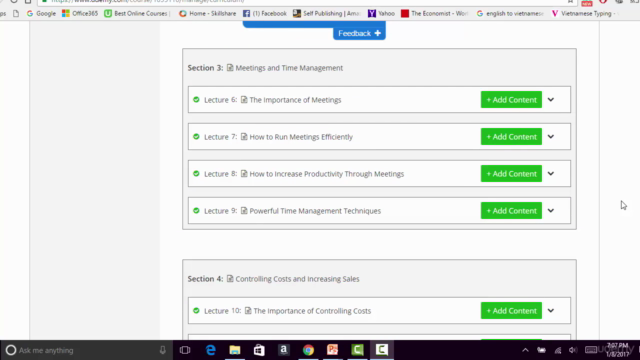Open the english to vietnamese bookmark
This screenshot has height=360, width=640.
click(510, 13)
